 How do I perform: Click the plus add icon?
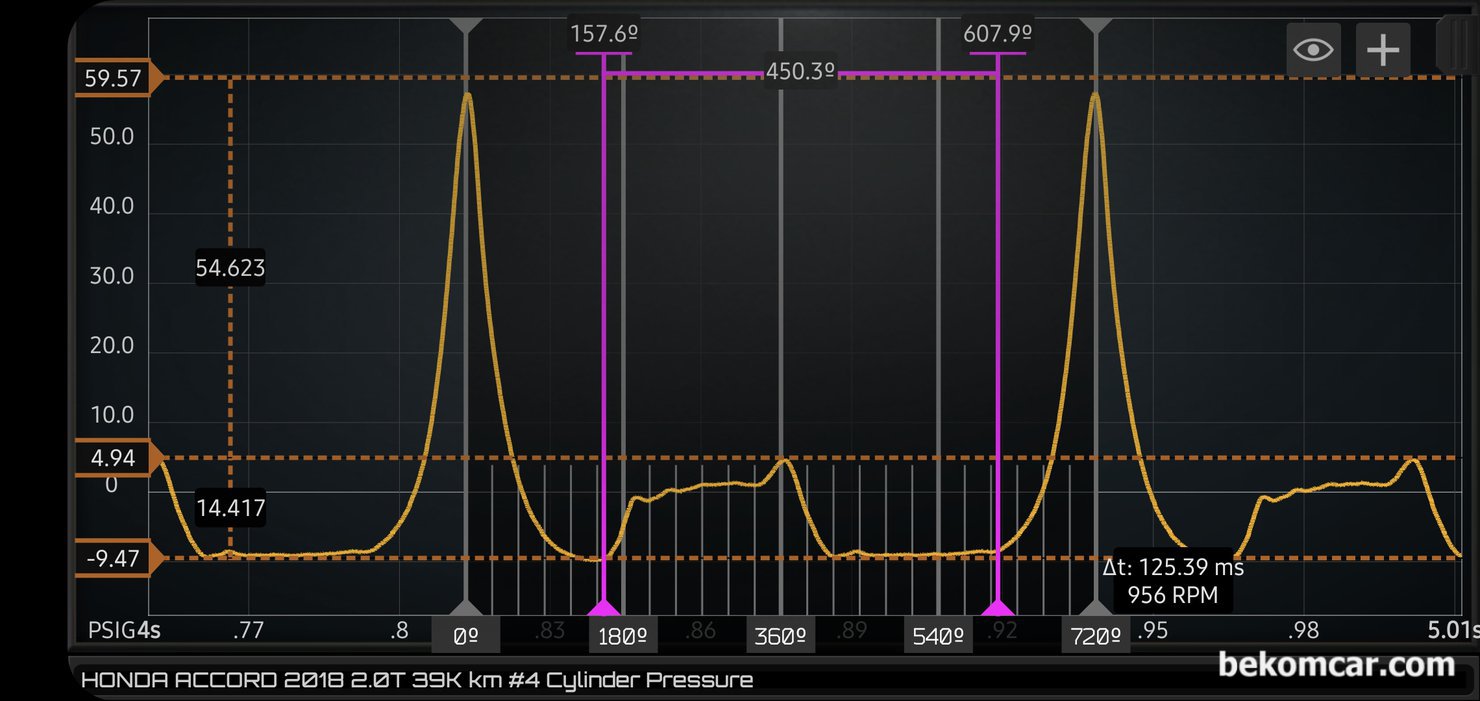coord(1382,49)
